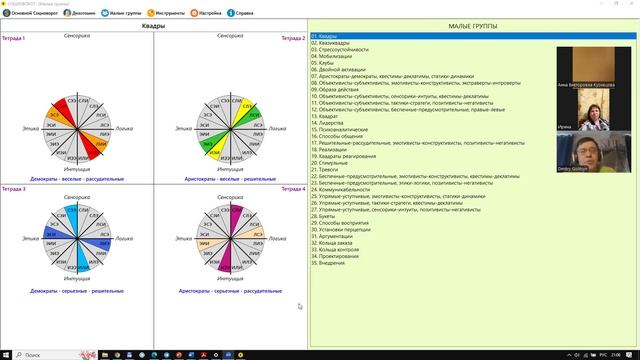Open the Справка menu
640x360 pixels.
click(x=240, y=13)
